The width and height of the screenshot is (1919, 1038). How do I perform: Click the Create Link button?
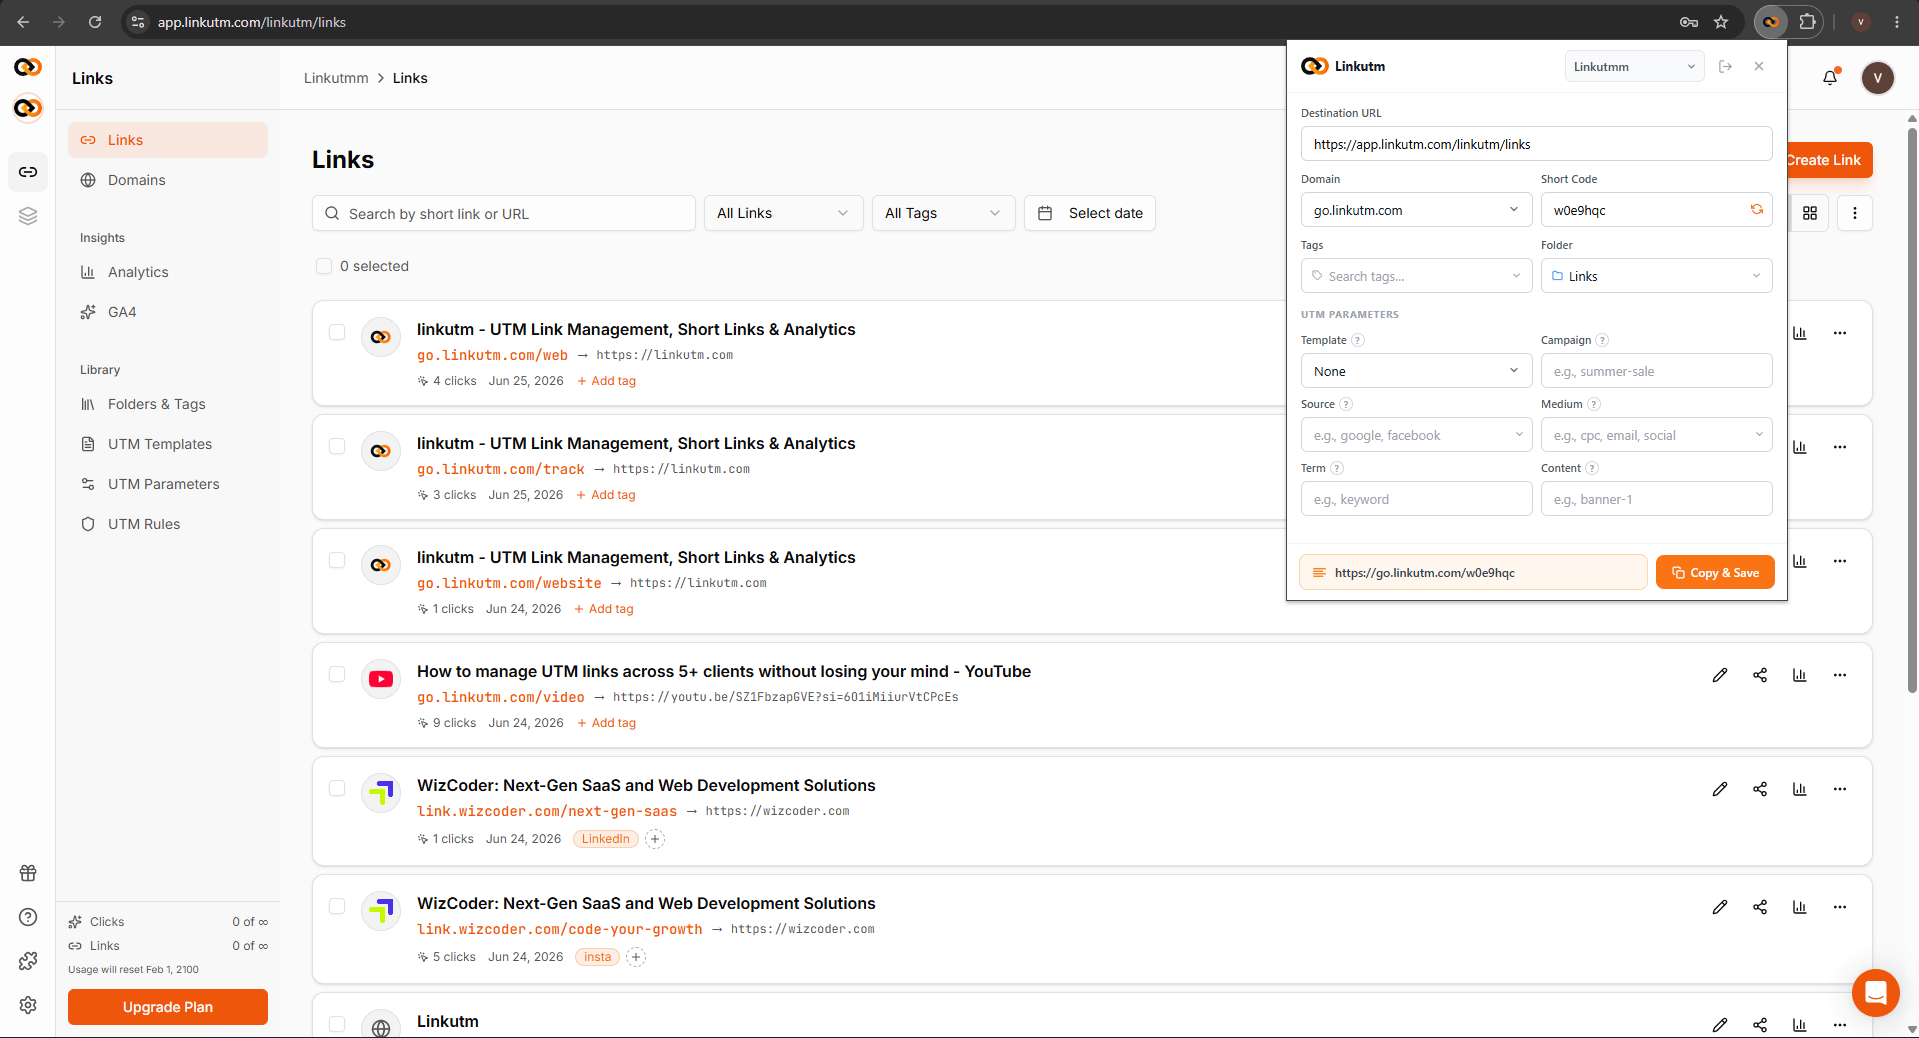1829,160
